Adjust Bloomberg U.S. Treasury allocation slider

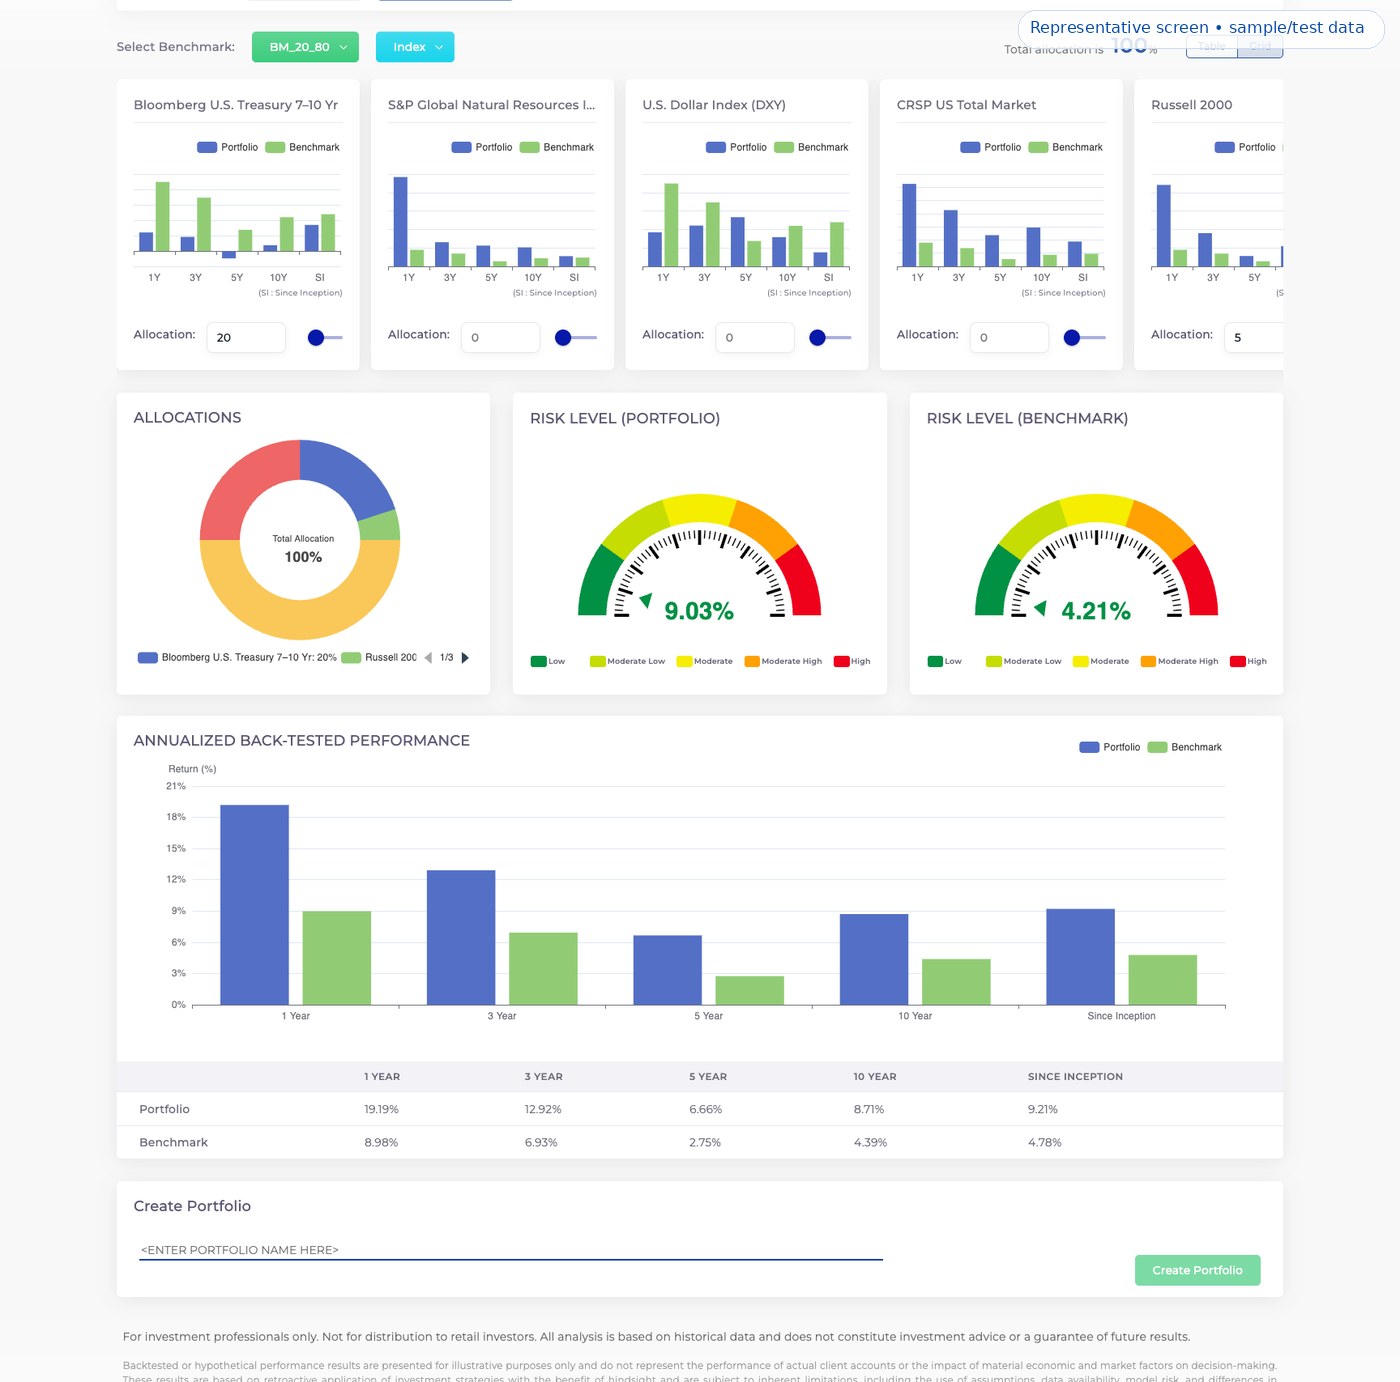point(326,338)
